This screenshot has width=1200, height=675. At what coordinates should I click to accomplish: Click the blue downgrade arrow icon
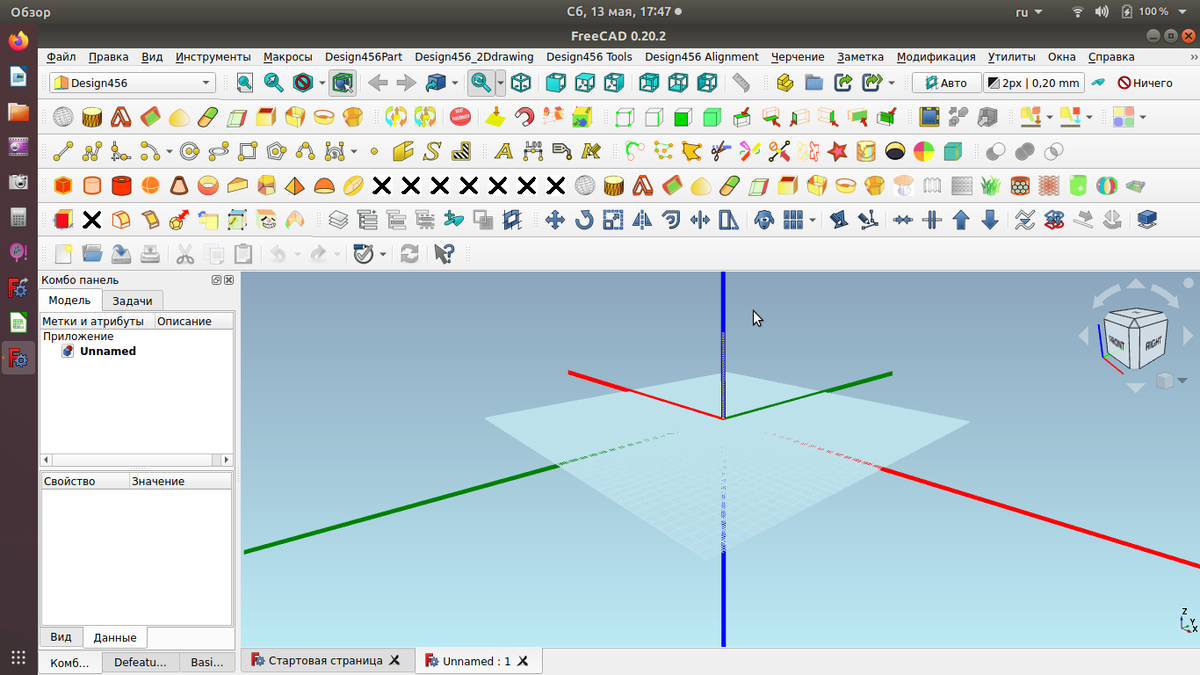990,219
